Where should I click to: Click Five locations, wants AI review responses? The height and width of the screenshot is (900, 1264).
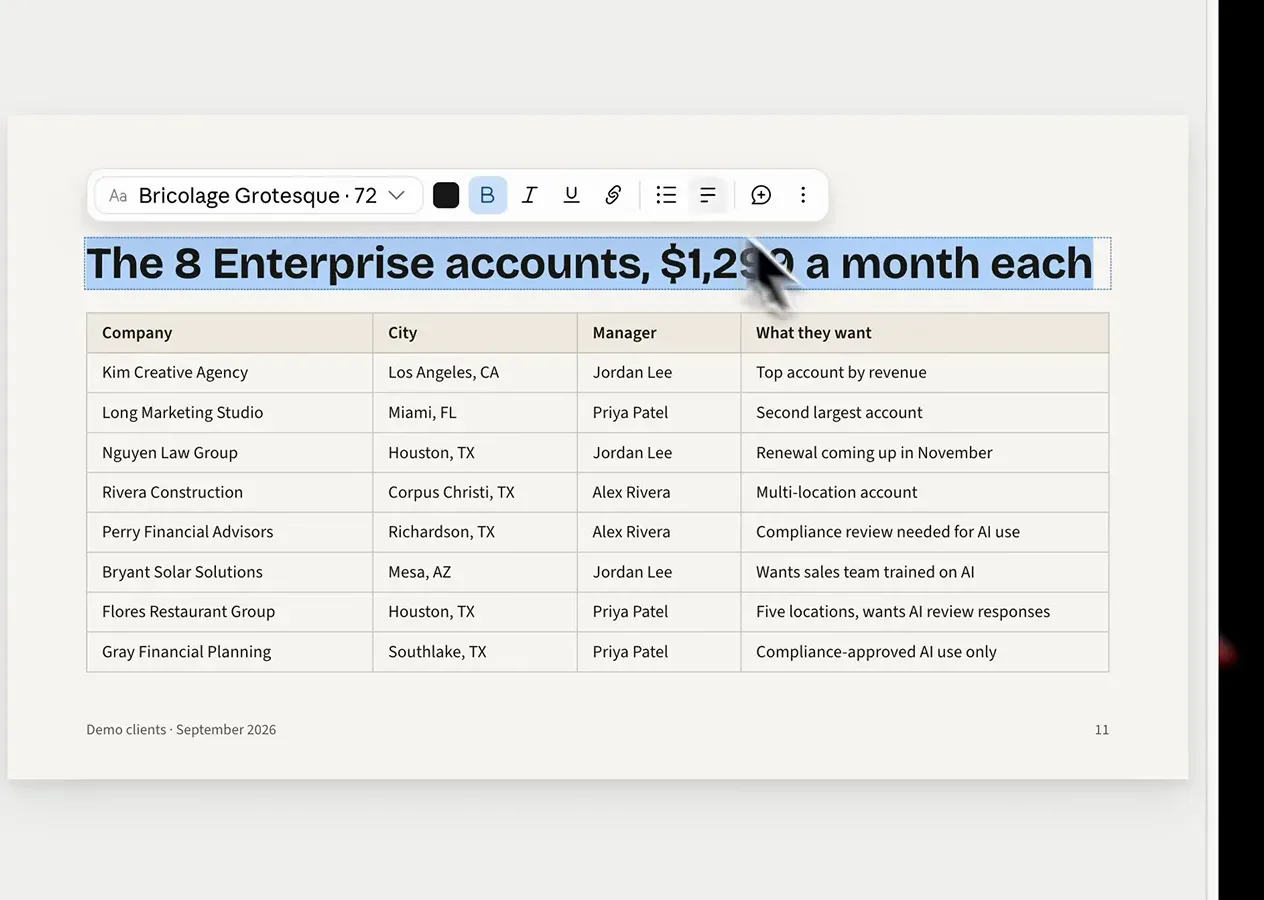925,612
